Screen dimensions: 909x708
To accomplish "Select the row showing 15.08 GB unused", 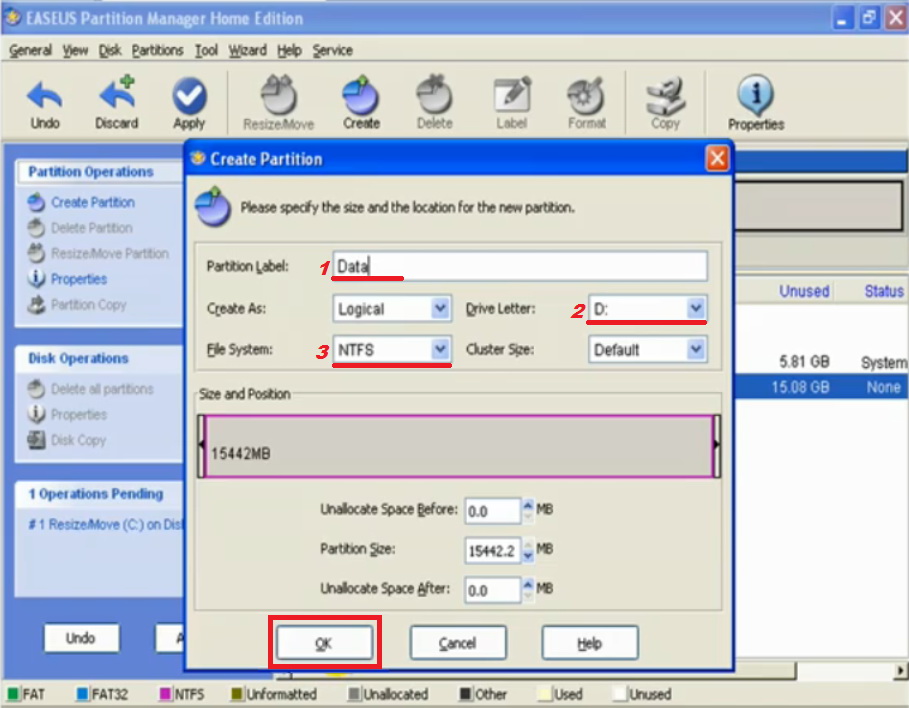I will click(x=820, y=387).
